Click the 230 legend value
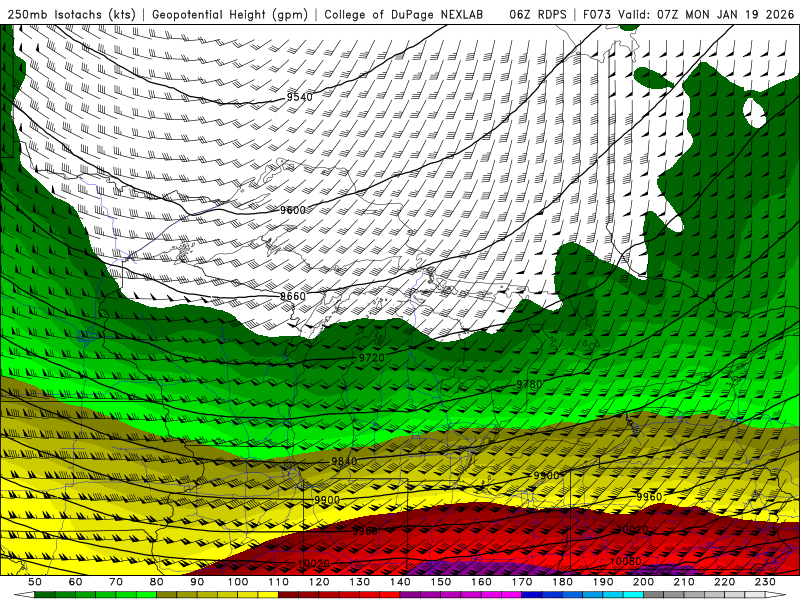Image resolution: width=800 pixels, height=600 pixels. 765,582
